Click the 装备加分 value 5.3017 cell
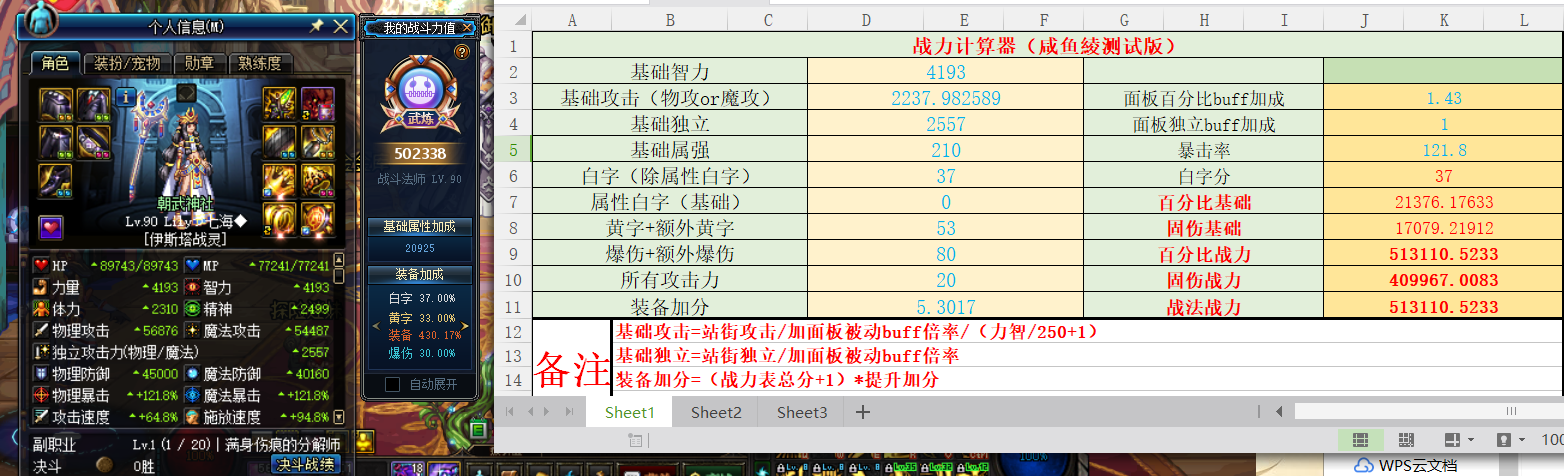Viewport: 1564px width, 476px height. [x=944, y=306]
